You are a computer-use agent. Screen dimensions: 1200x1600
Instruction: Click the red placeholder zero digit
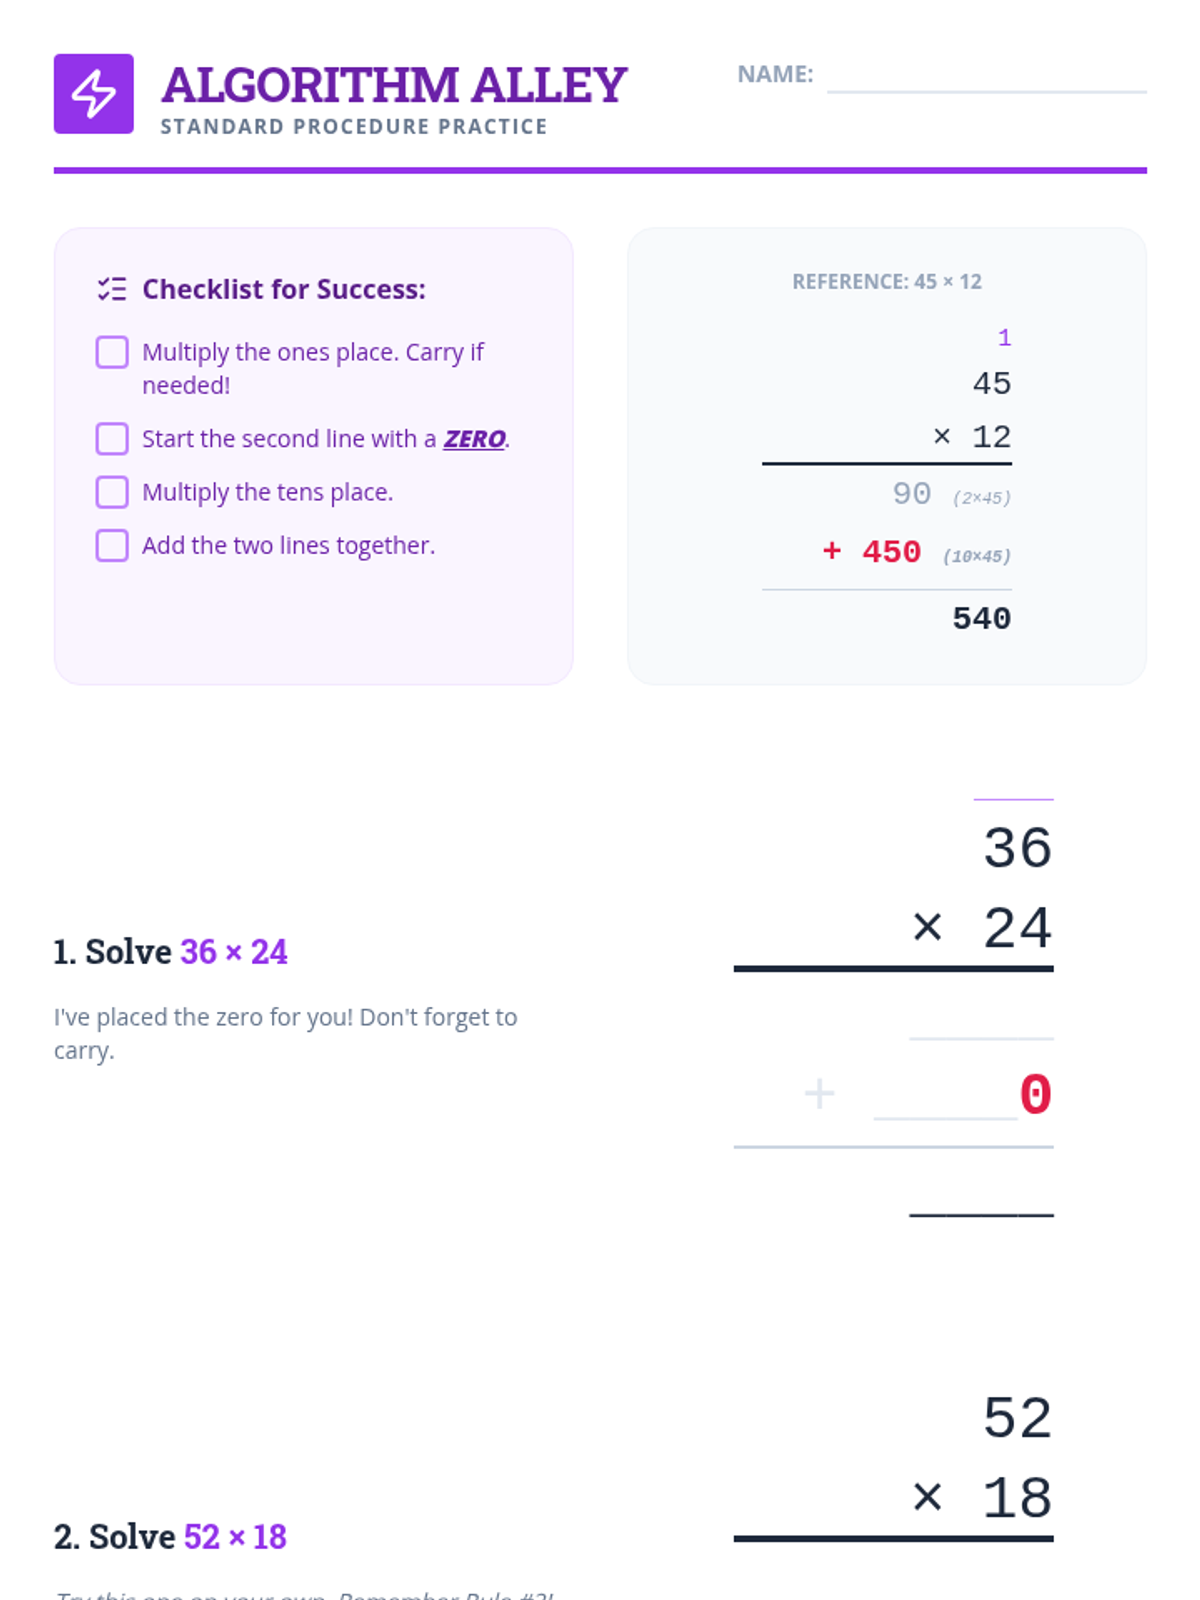(x=1036, y=1094)
